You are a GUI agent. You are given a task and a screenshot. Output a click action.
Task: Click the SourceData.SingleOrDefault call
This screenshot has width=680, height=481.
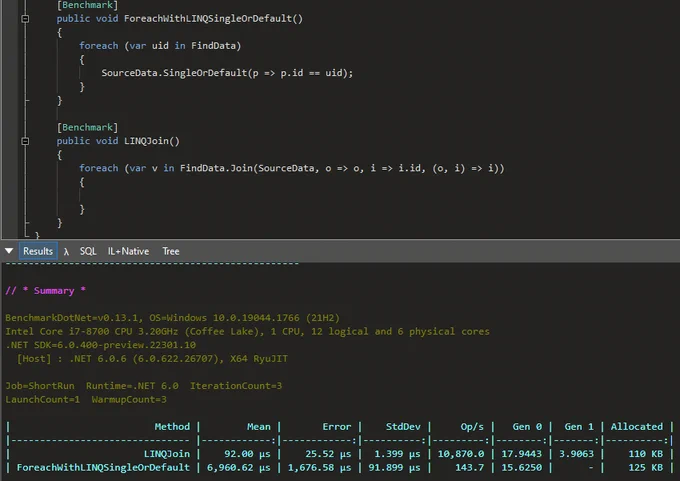(x=227, y=73)
